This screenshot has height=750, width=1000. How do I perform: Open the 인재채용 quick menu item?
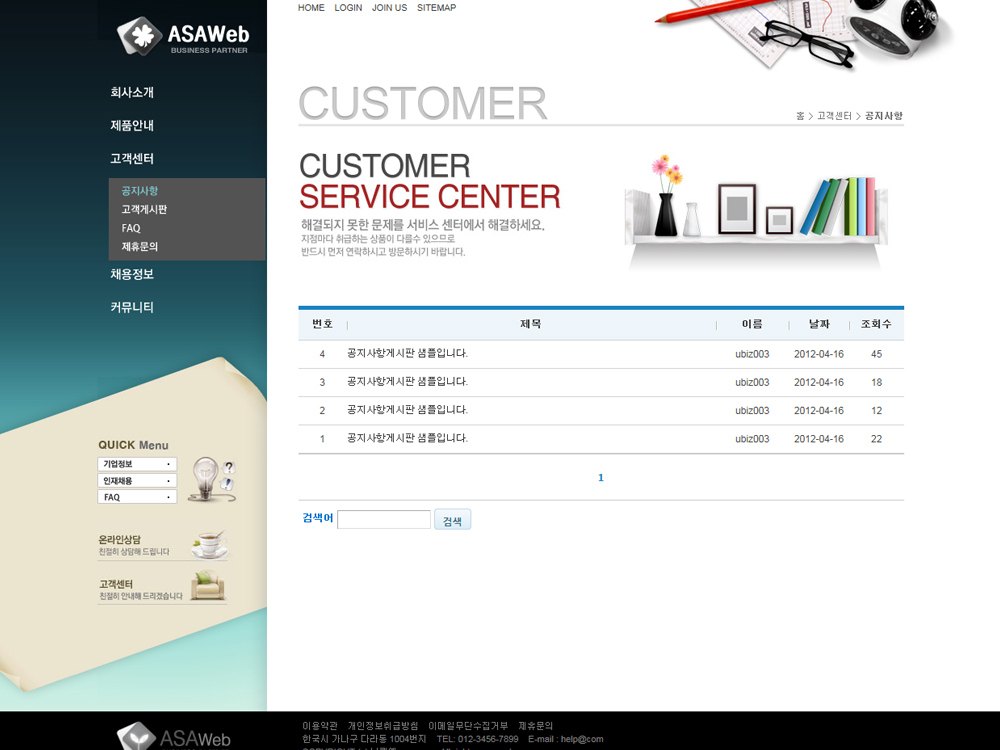[x=137, y=481]
